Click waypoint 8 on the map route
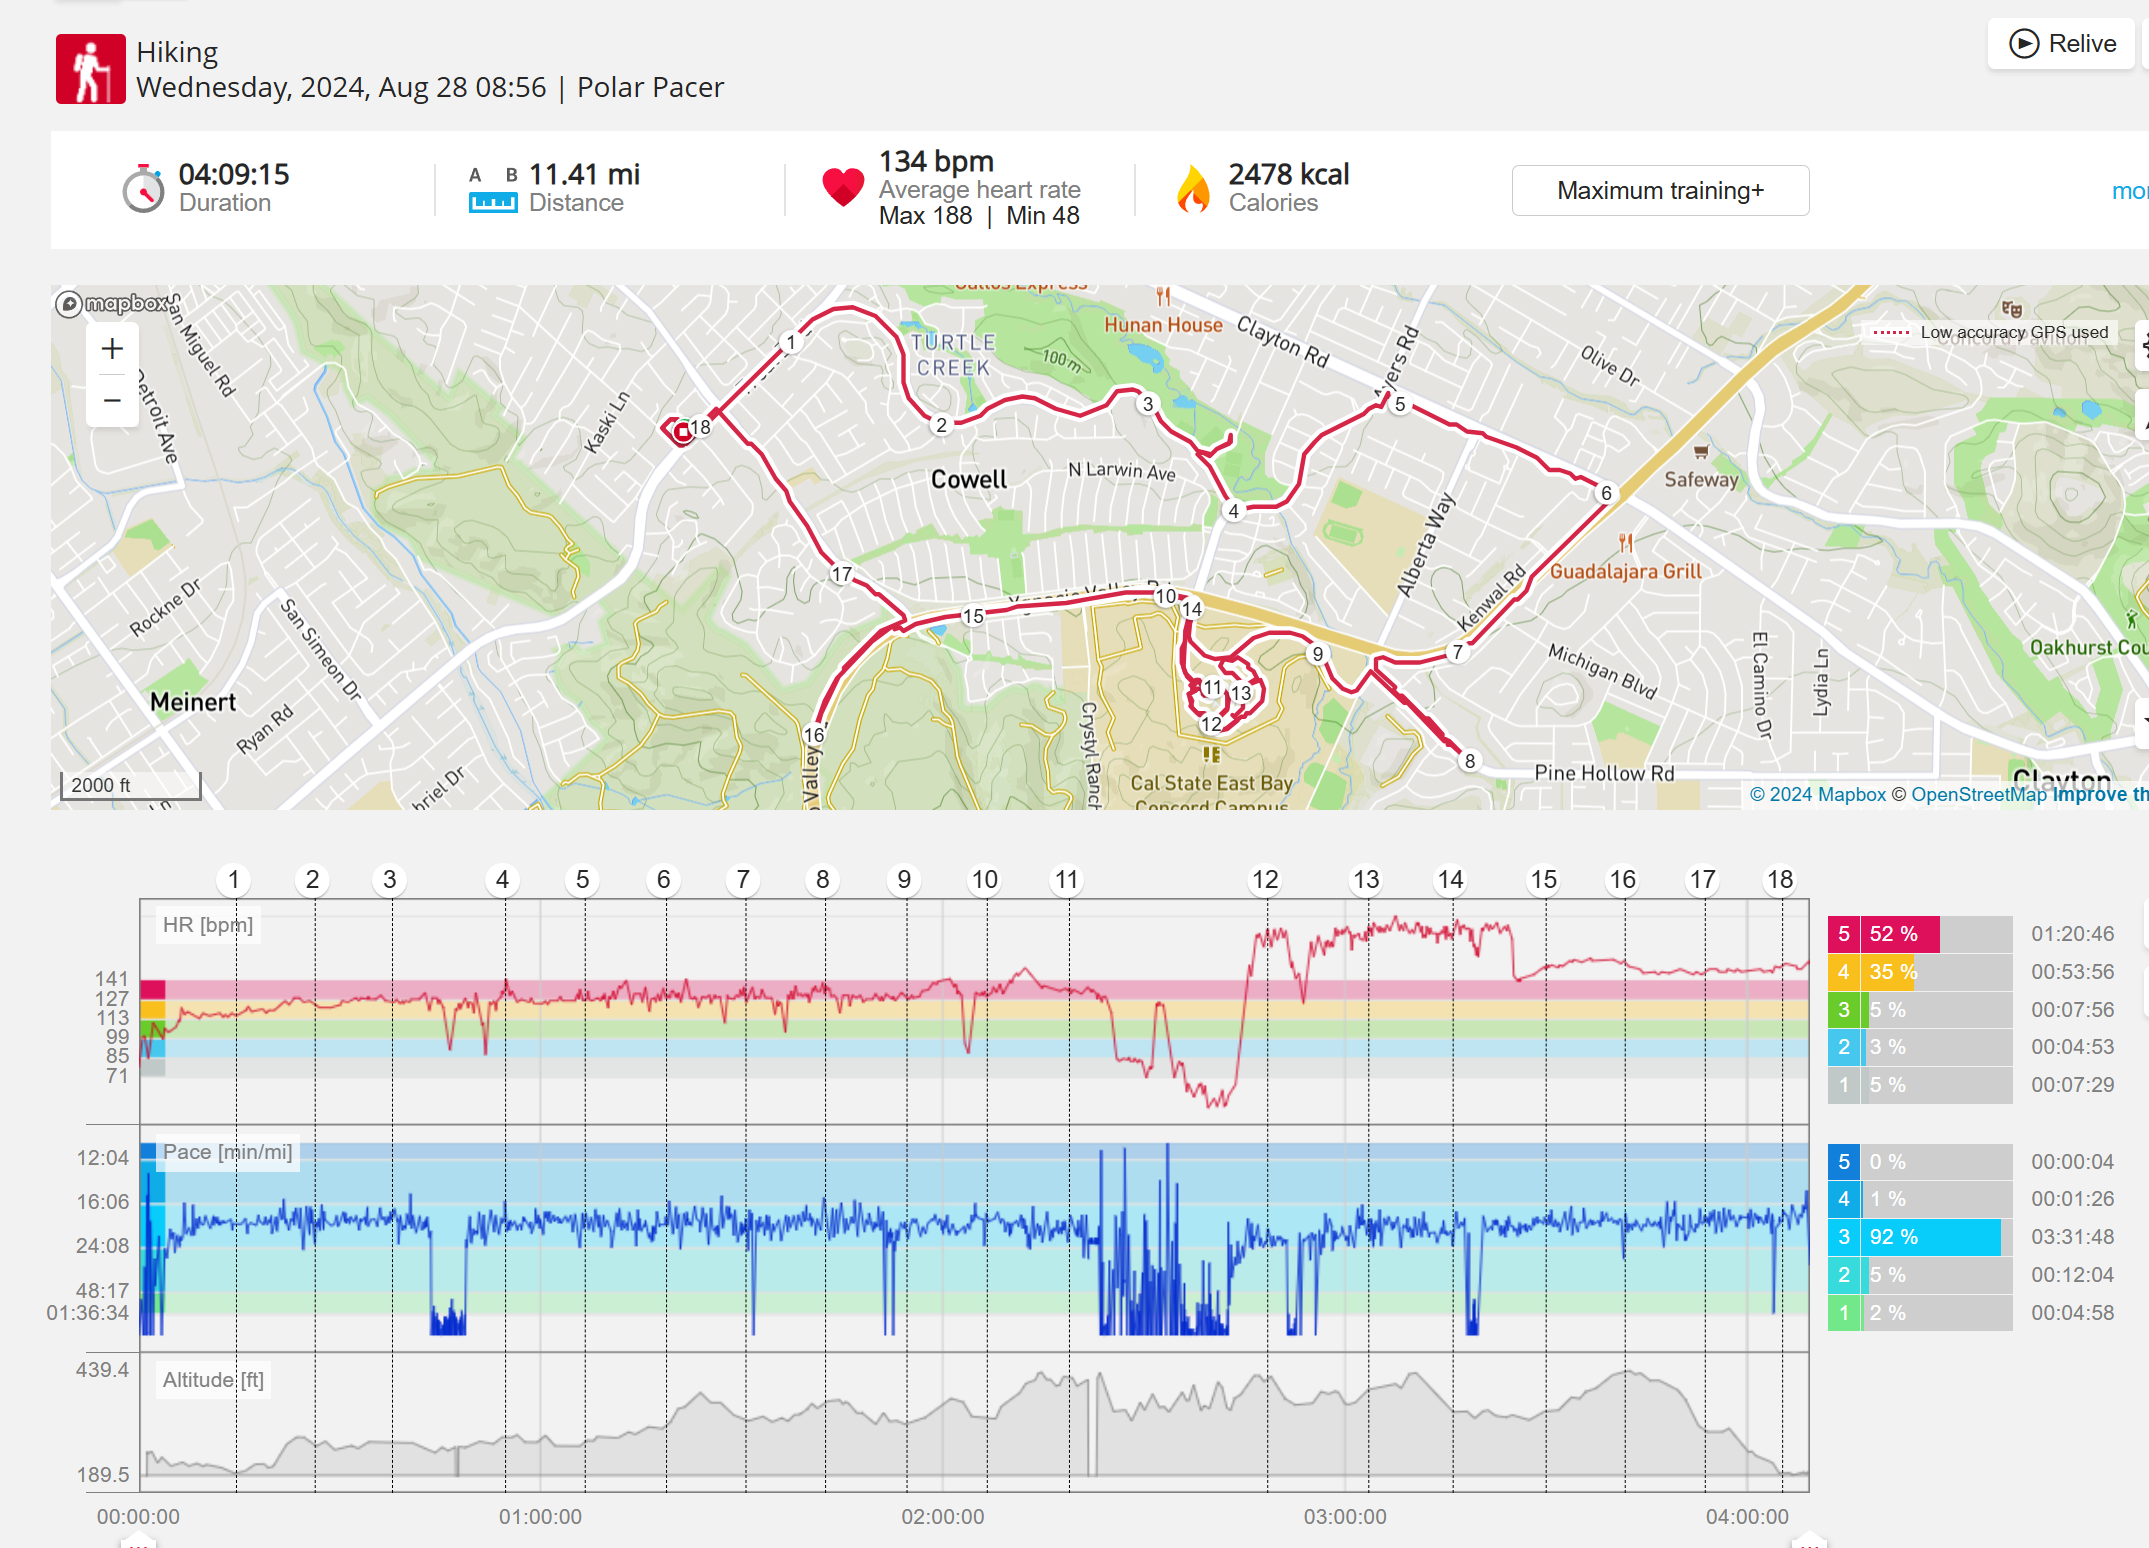 click(x=1469, y=761)
